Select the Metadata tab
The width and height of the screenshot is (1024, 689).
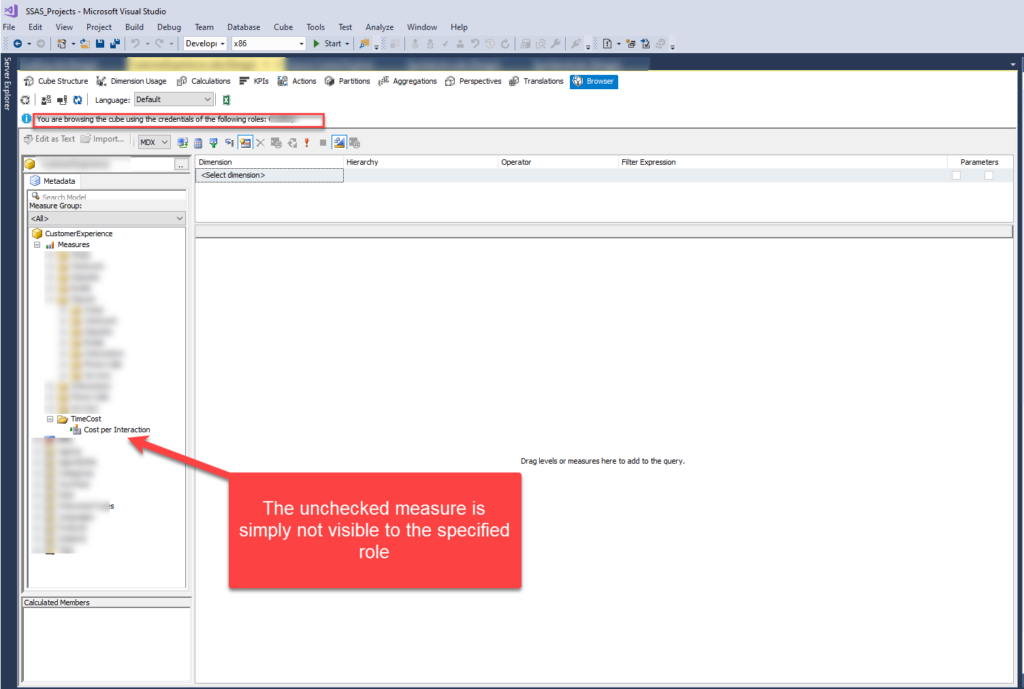click(53, 181)
